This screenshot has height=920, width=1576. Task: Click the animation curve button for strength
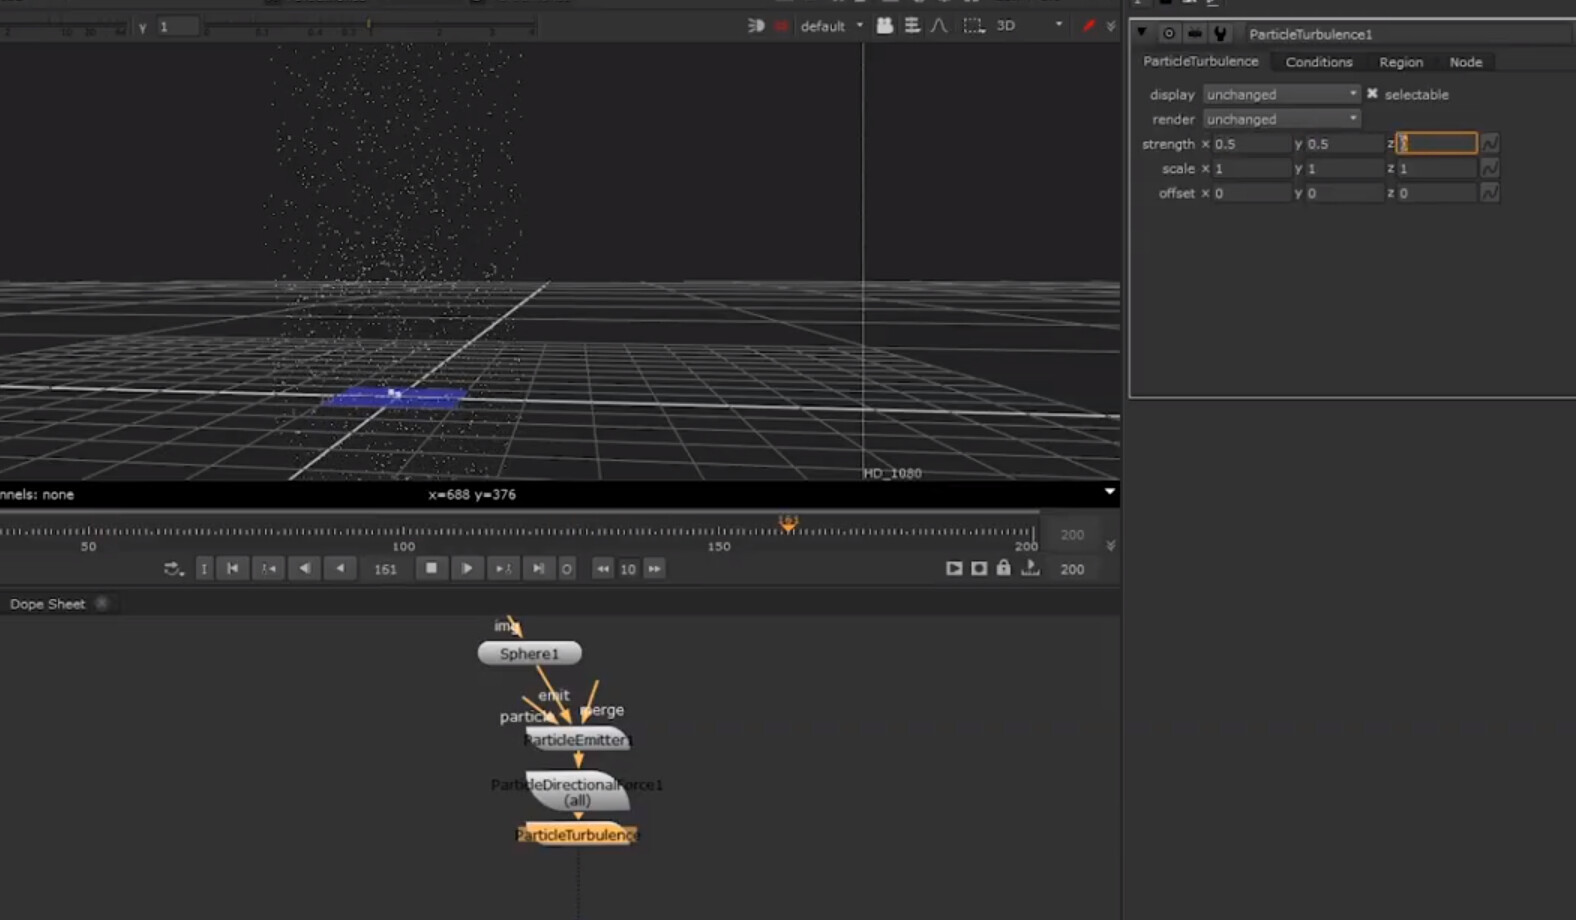pos(1489,144)
